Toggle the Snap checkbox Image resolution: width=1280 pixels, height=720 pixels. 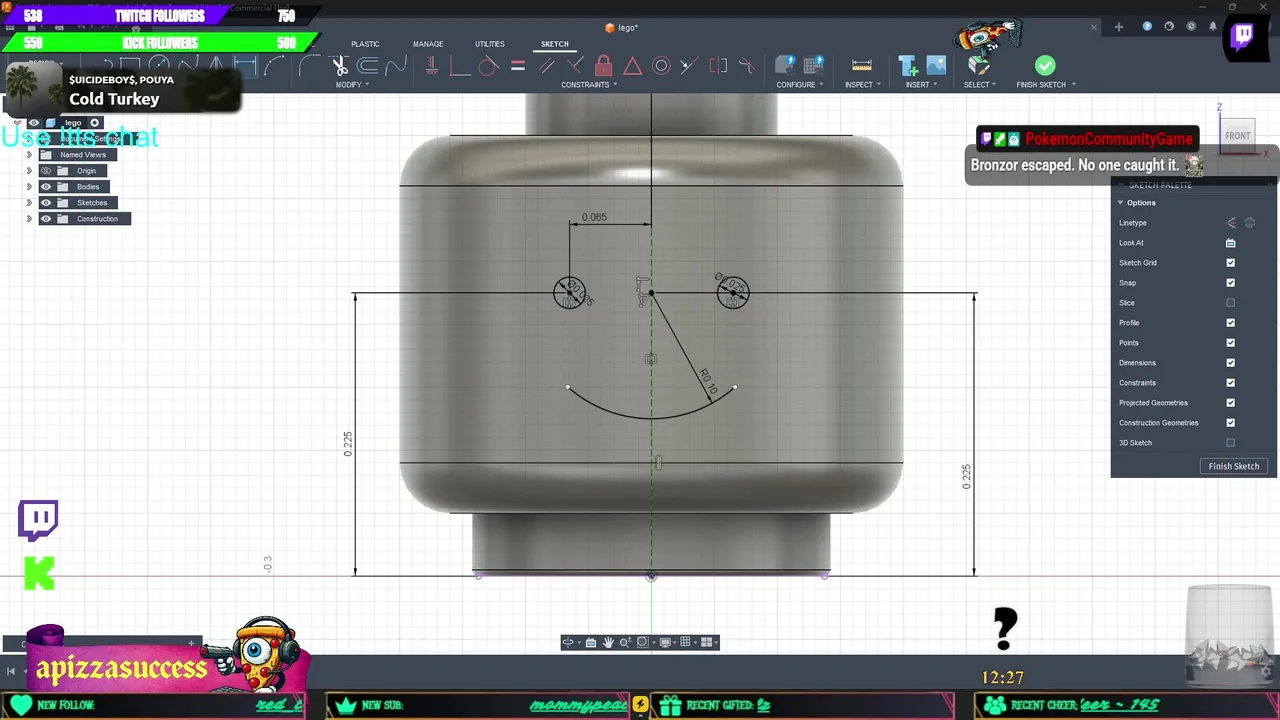pyautogui.click(x=1231, y=283)
